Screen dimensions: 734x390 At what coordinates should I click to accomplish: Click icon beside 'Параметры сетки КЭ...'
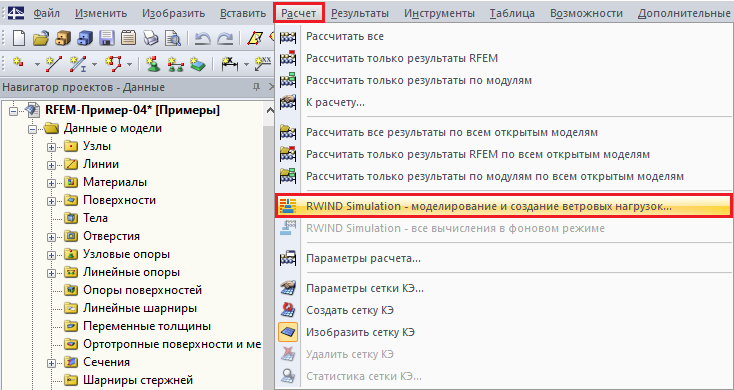click(x=288, y=287)
